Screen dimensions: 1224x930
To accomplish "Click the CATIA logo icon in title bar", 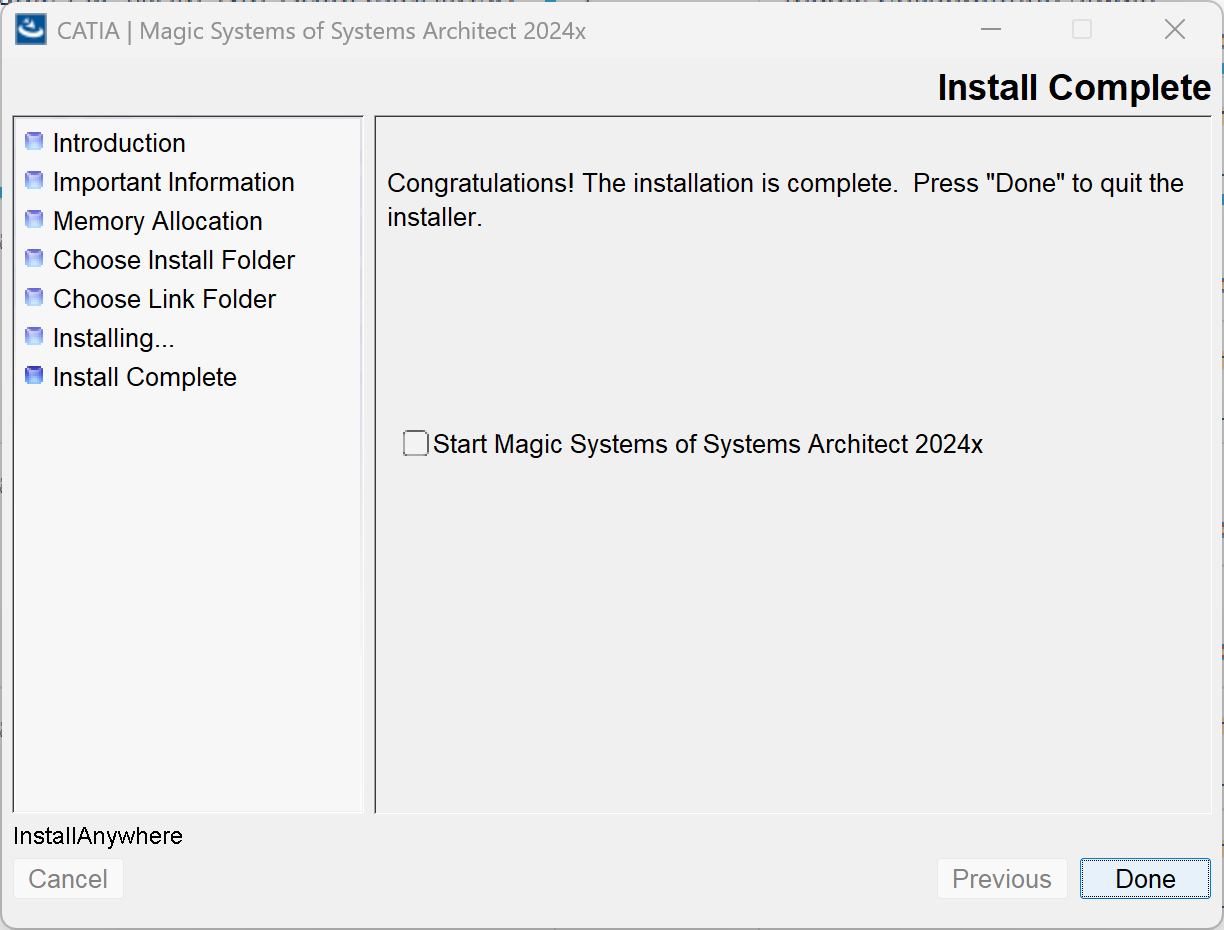I will pos(32,30).
